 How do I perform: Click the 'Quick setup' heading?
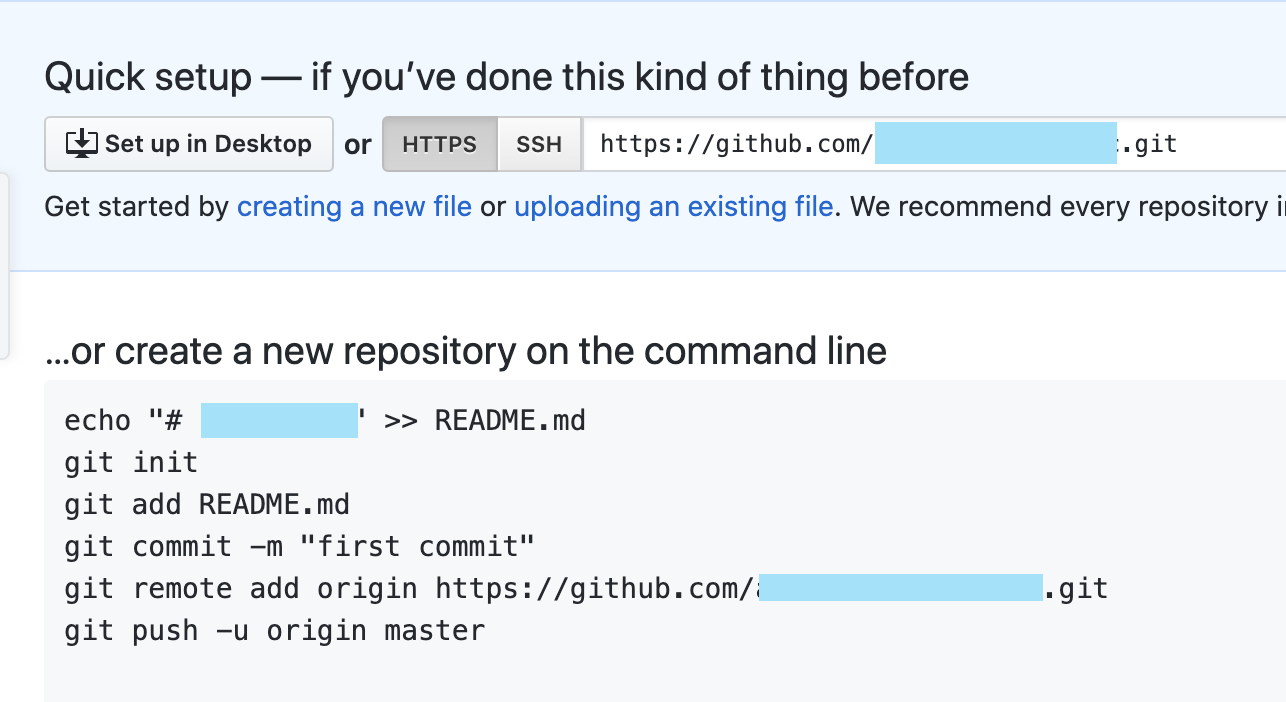point(507,77)
